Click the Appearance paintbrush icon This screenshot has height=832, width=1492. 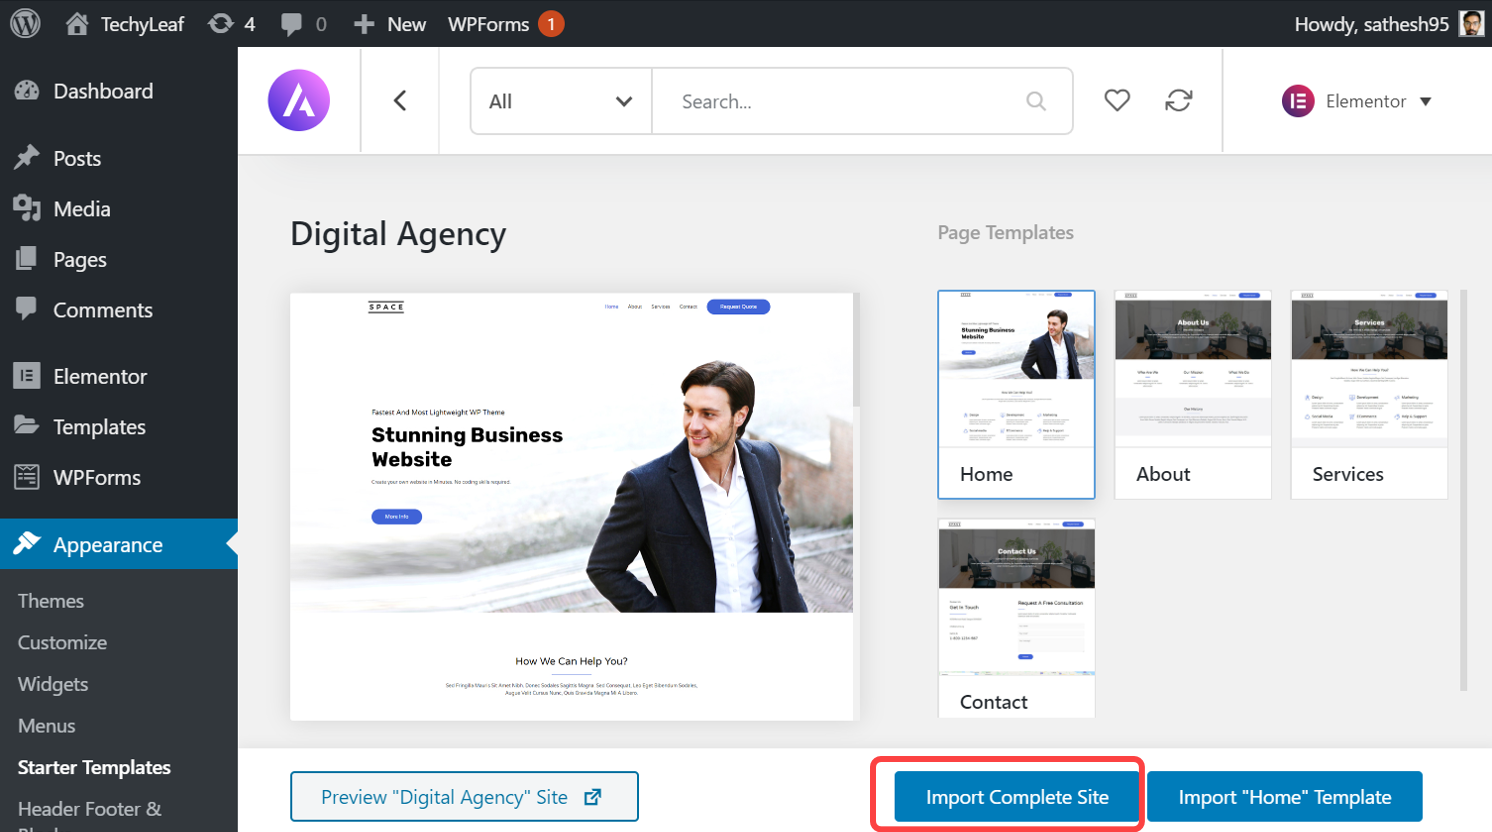pyautogui.click(x=27, y=543)
